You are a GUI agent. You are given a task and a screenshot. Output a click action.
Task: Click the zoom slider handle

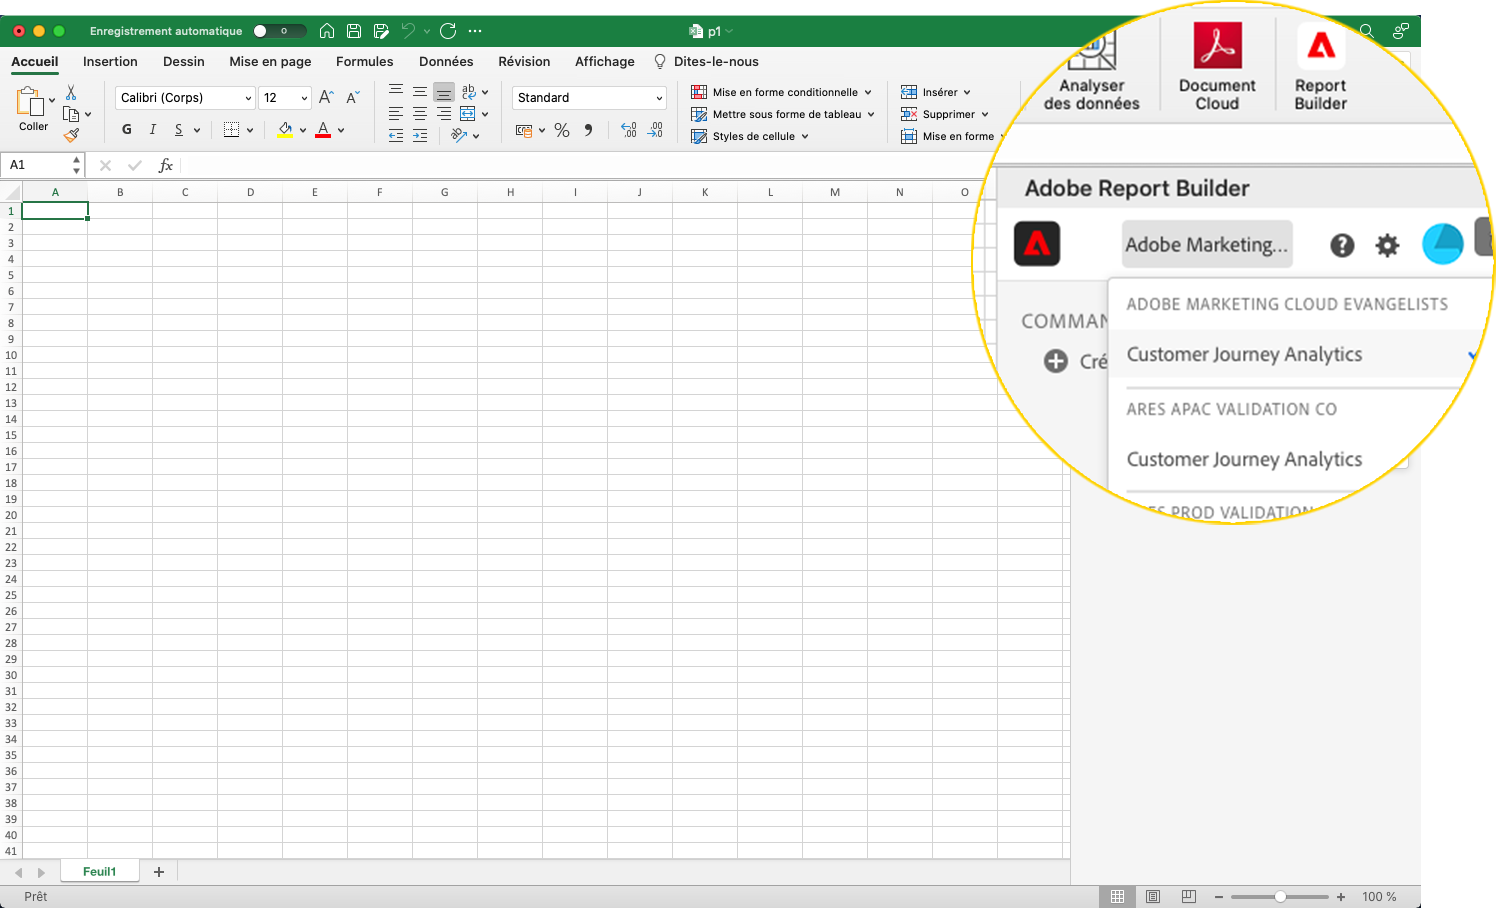pos(1280,897)
